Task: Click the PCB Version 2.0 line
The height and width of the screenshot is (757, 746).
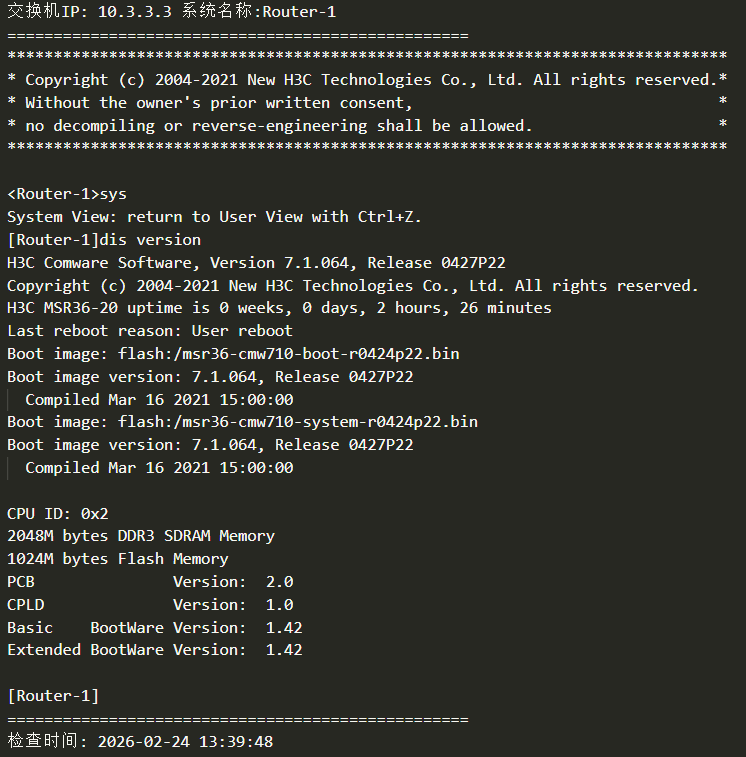Action: tap(150, 582)
